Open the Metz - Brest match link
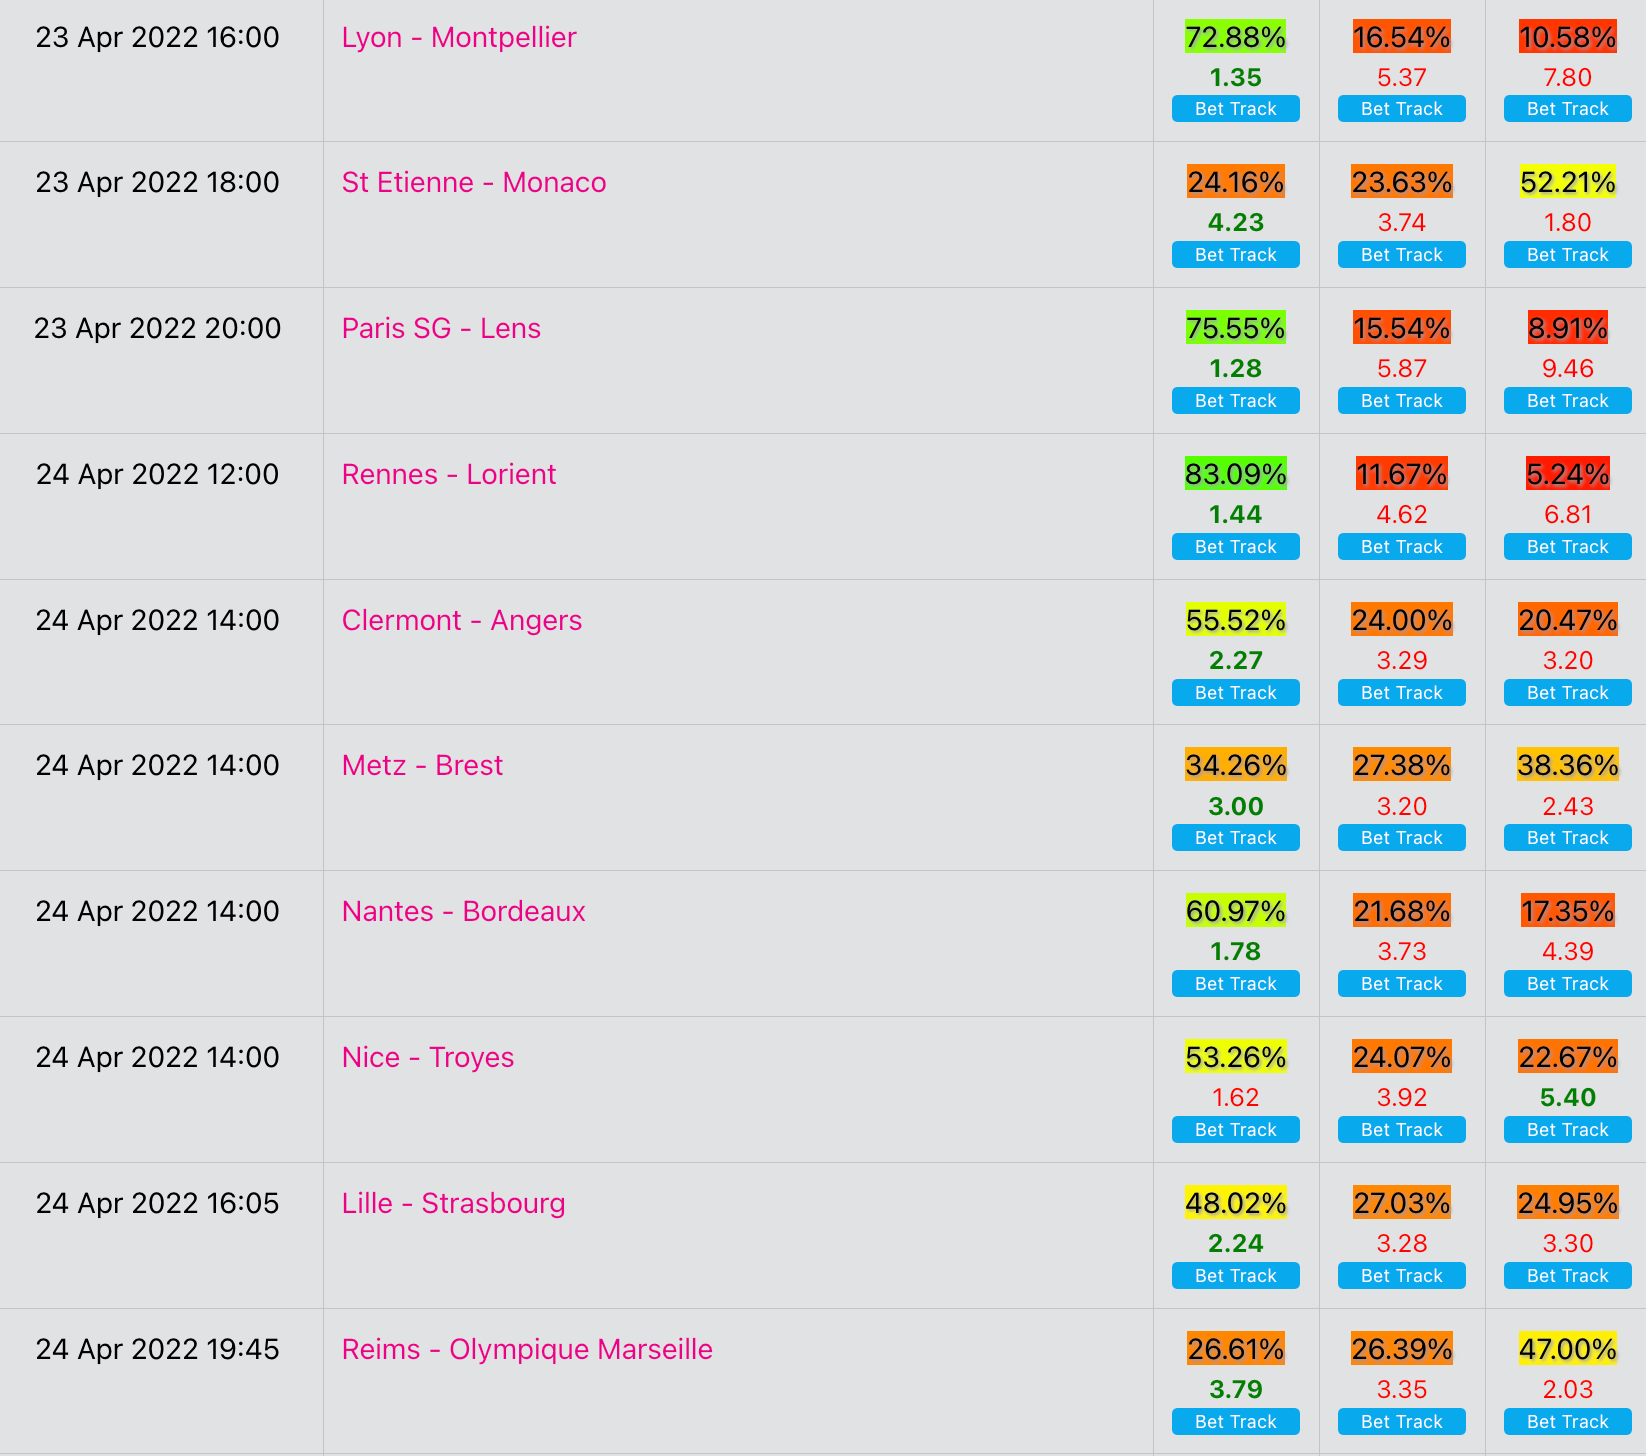This screenshot has height=1456, width=1646. tap(422, 766)
